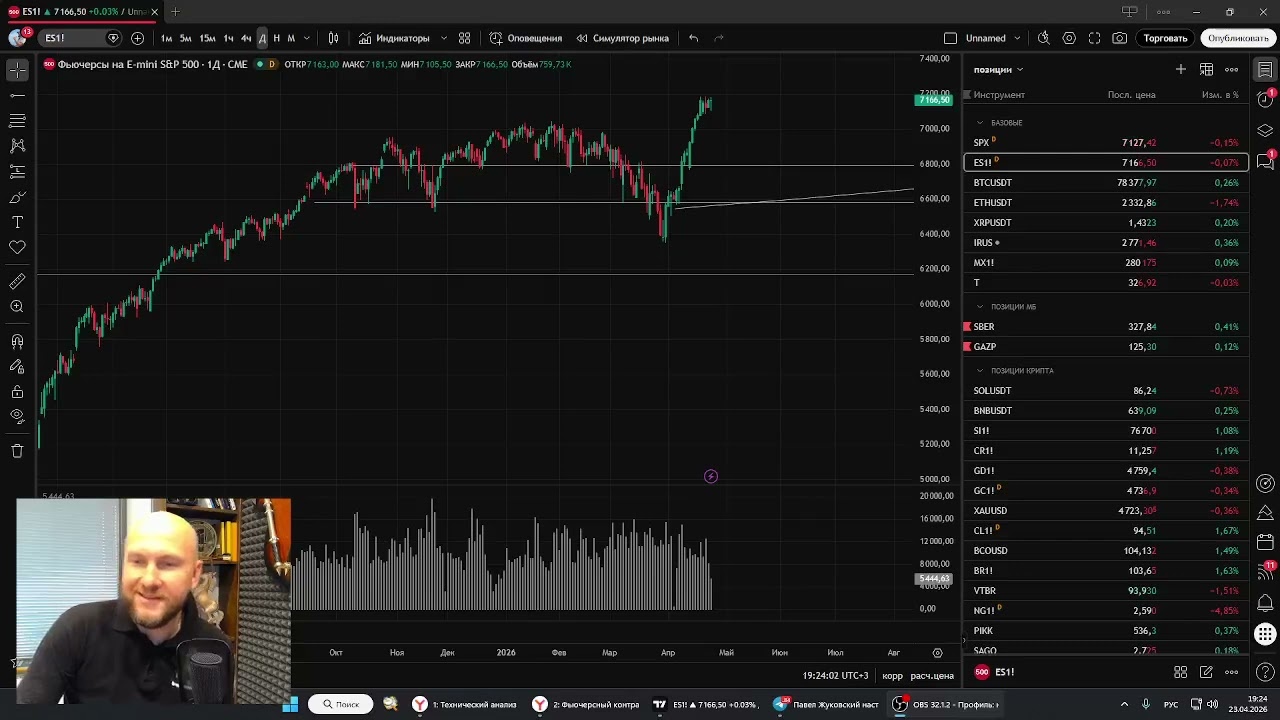Collapse the БАЗОВЫЕ watchlist section
Screen dimensions: 1280x720
[x=981, y=122]
